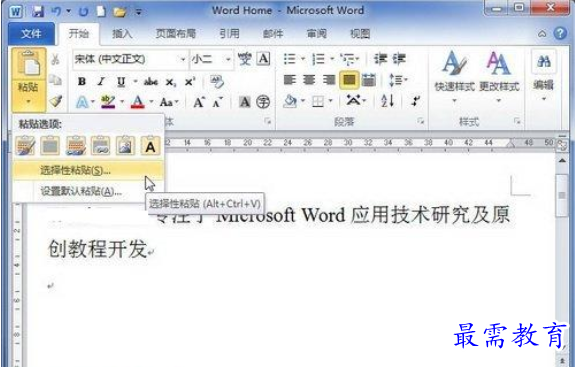Toggle strikethrough abc formatting

151,81
